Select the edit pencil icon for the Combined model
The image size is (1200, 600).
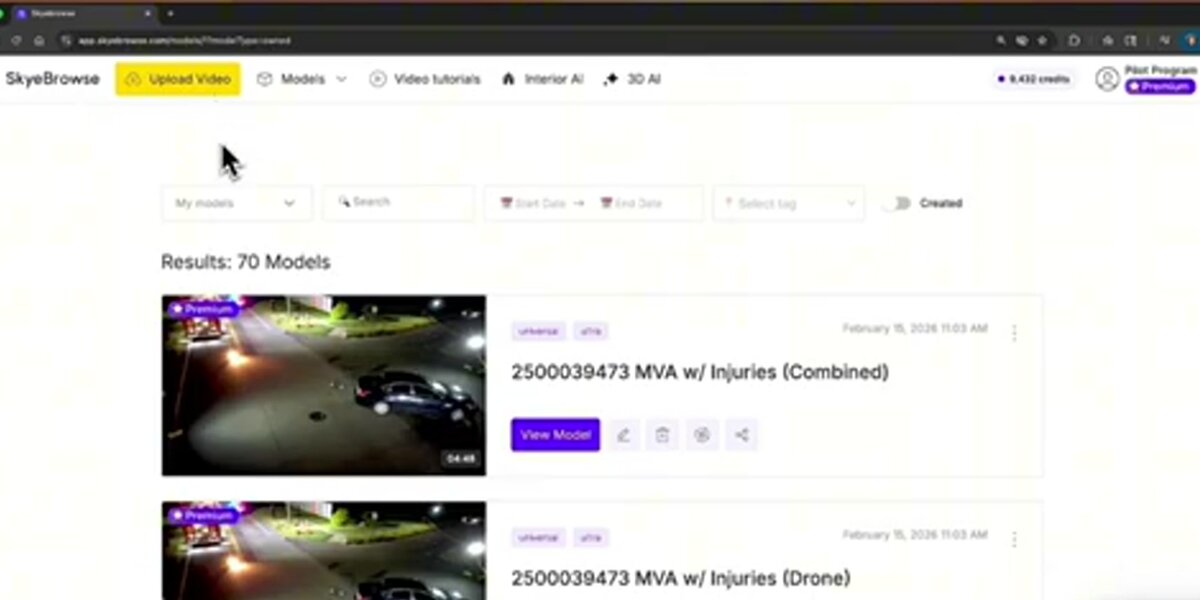point(624,435)
